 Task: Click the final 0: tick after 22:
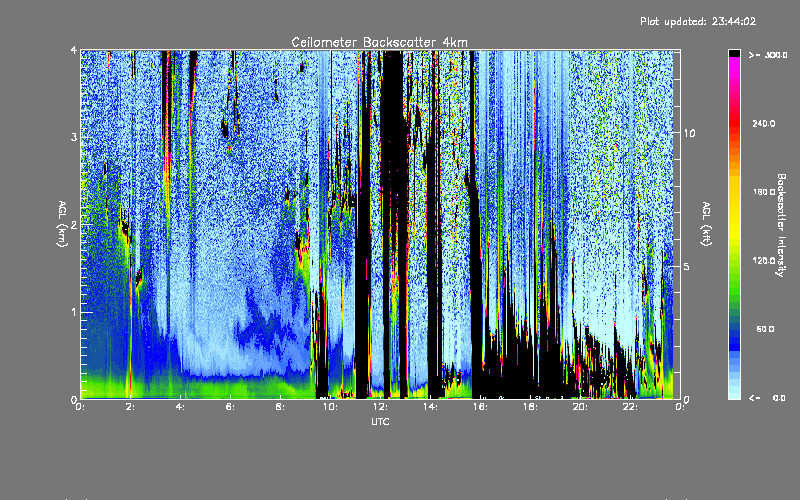[680, 407]
